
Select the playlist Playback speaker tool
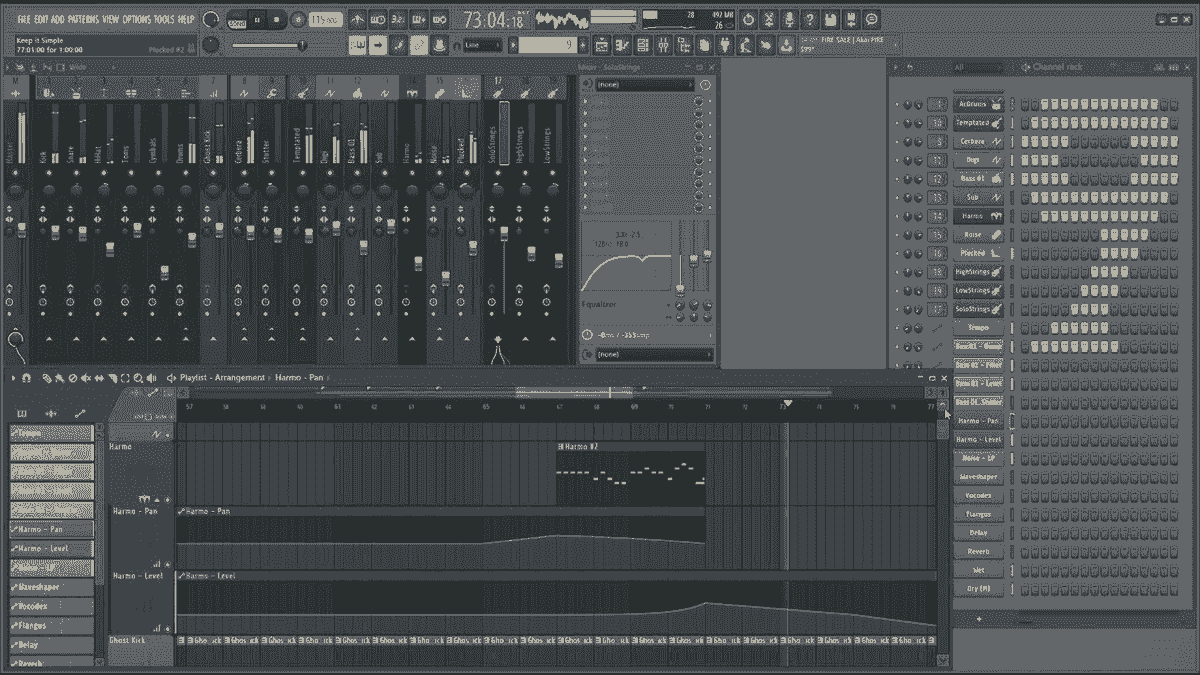point(151,377)
